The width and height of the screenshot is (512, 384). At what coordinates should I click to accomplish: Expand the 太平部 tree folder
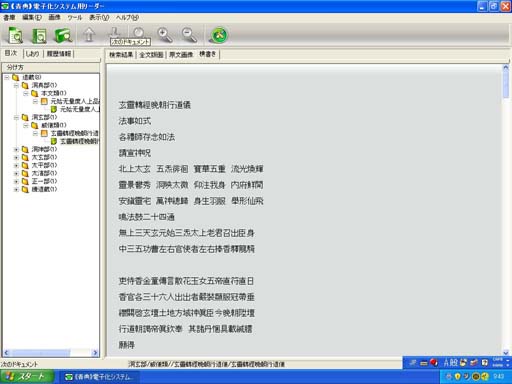(16, 165)
